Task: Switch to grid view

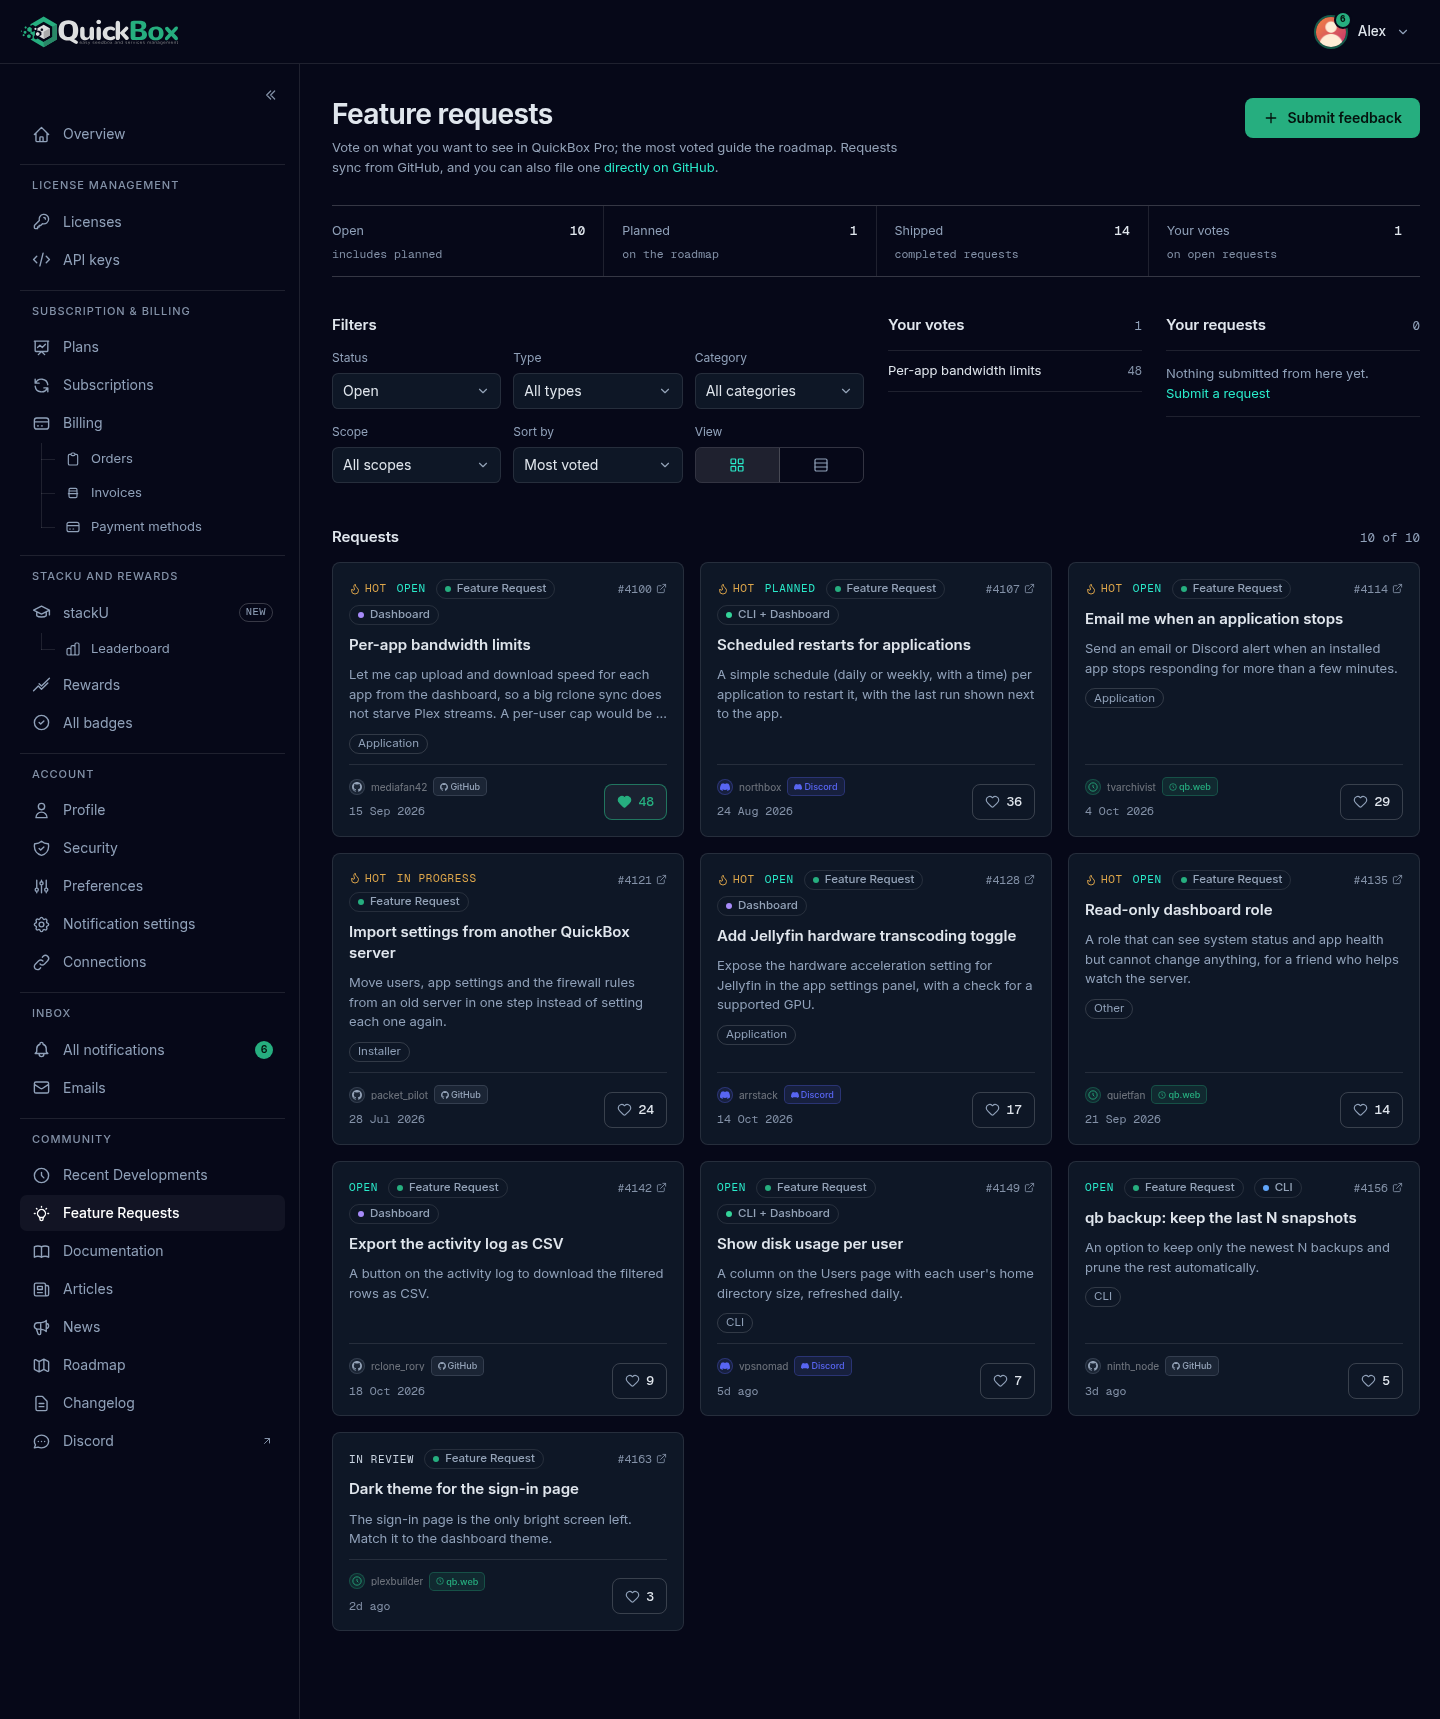Action: tap(737, 465)
